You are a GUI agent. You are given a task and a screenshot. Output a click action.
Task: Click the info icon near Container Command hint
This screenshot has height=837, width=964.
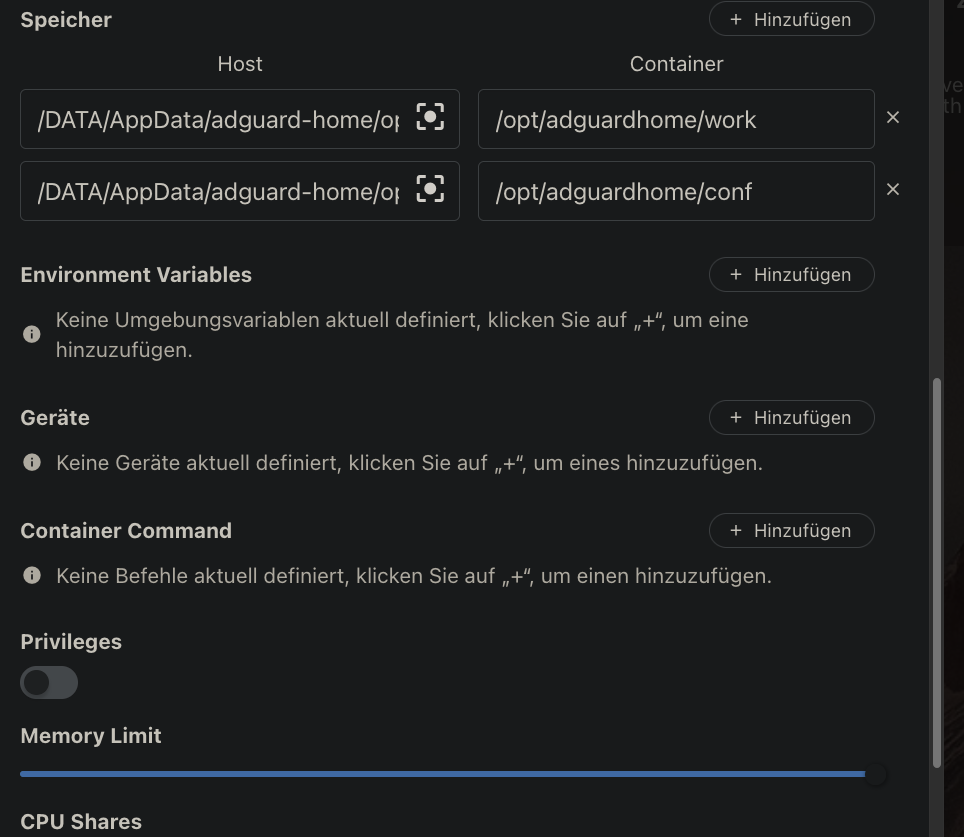pyautogui.click(x=31, y=575)
